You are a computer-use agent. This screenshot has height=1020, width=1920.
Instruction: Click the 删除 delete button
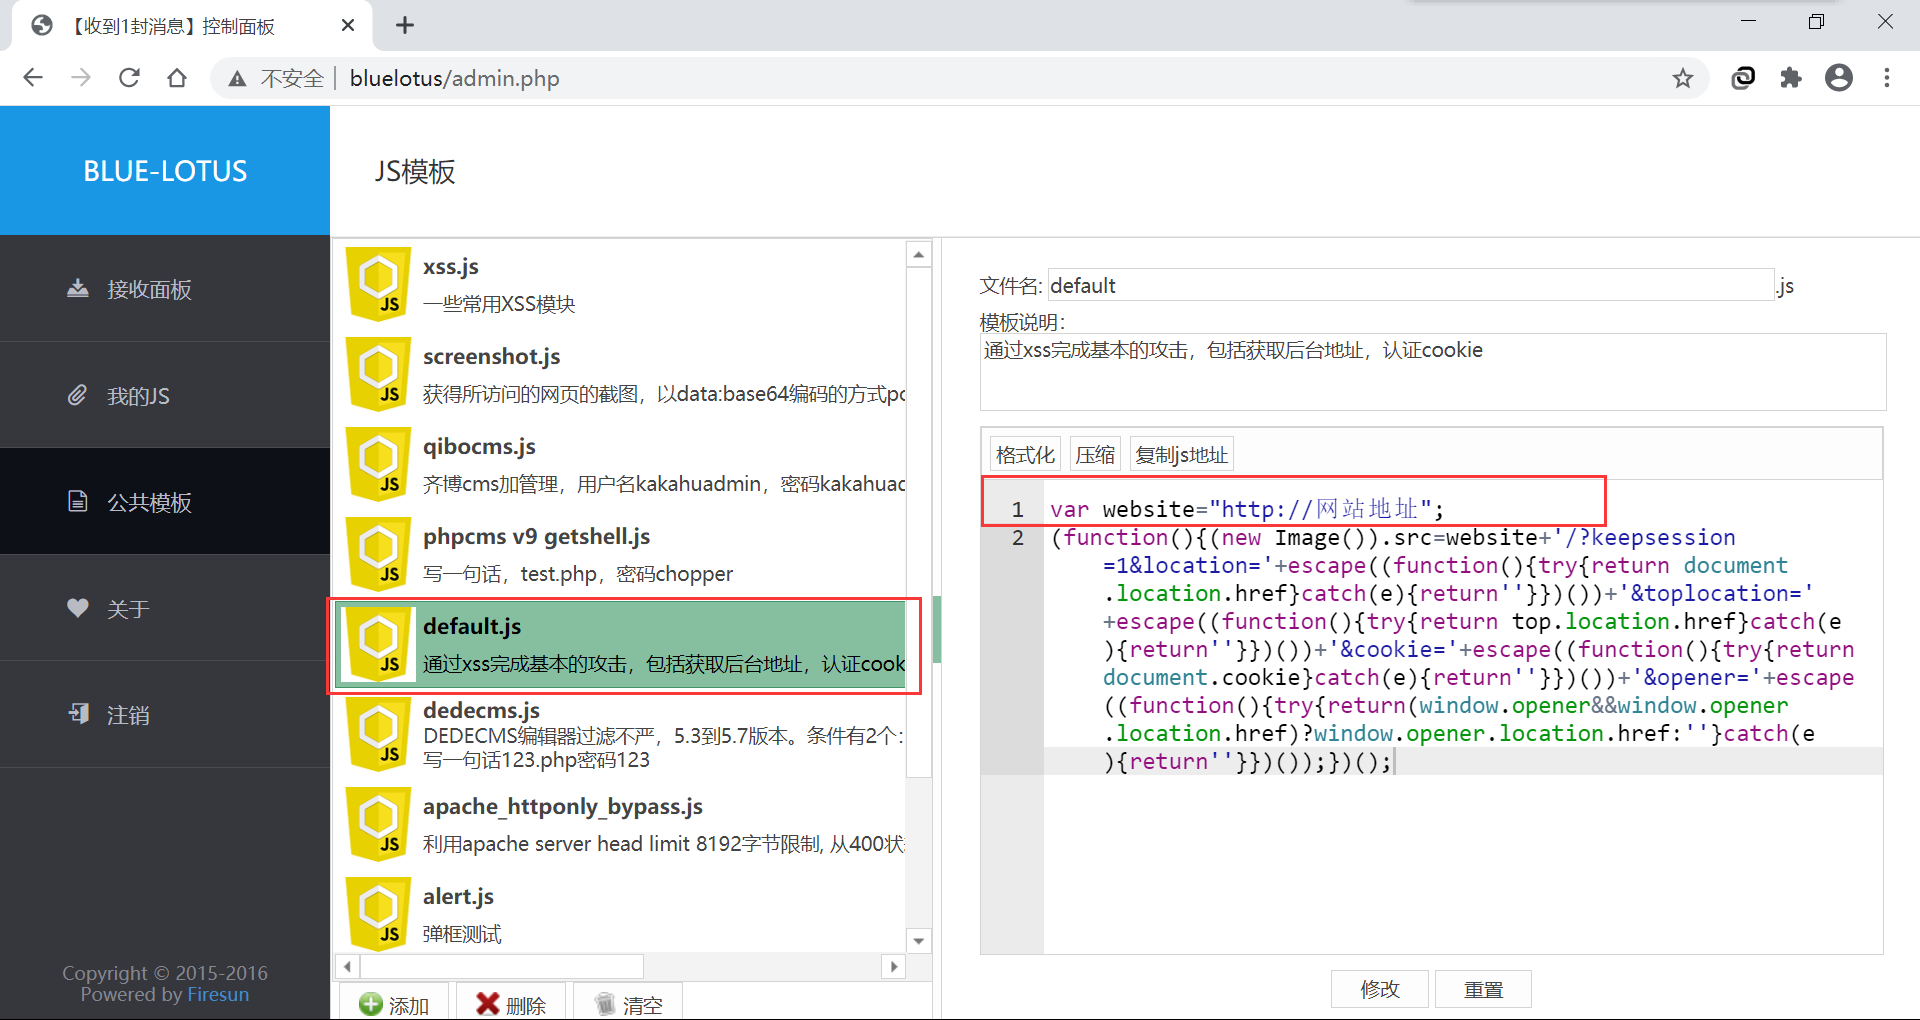point(511,1004)
